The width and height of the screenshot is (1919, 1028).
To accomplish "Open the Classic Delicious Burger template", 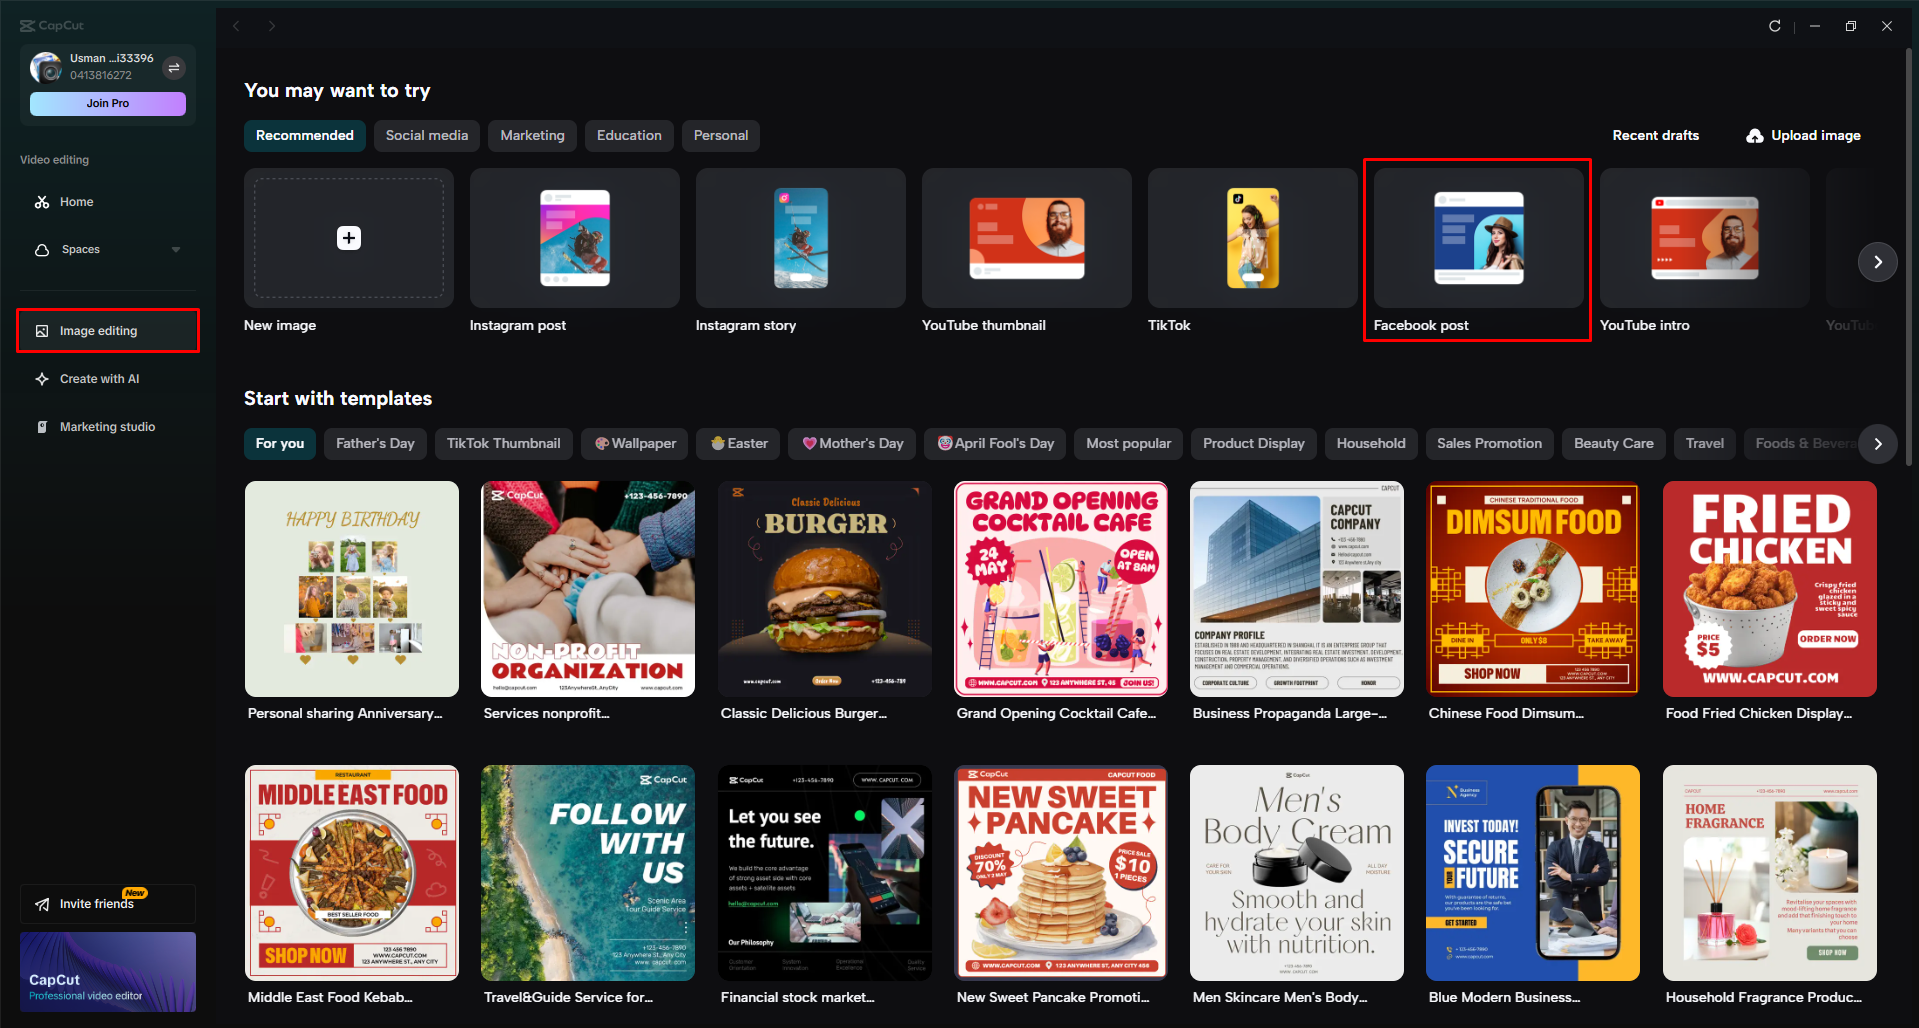I will [825, 589].
